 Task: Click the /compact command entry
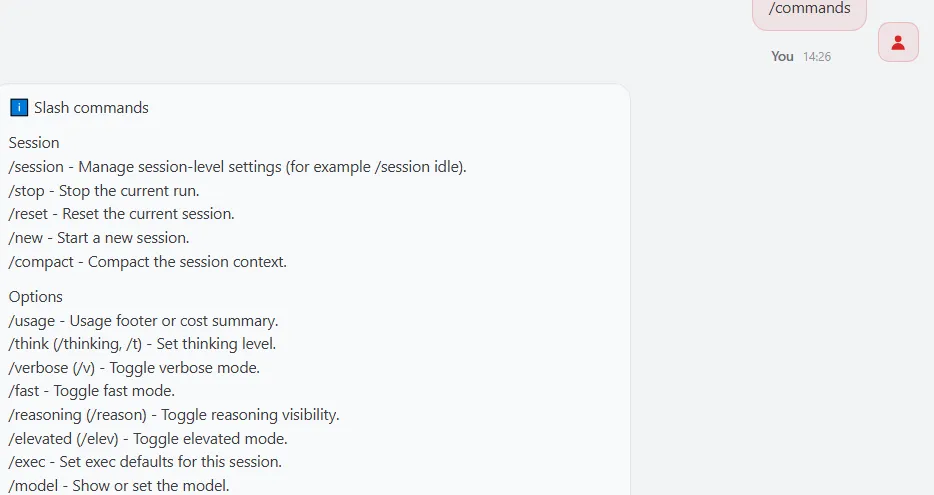pos(148,262)
